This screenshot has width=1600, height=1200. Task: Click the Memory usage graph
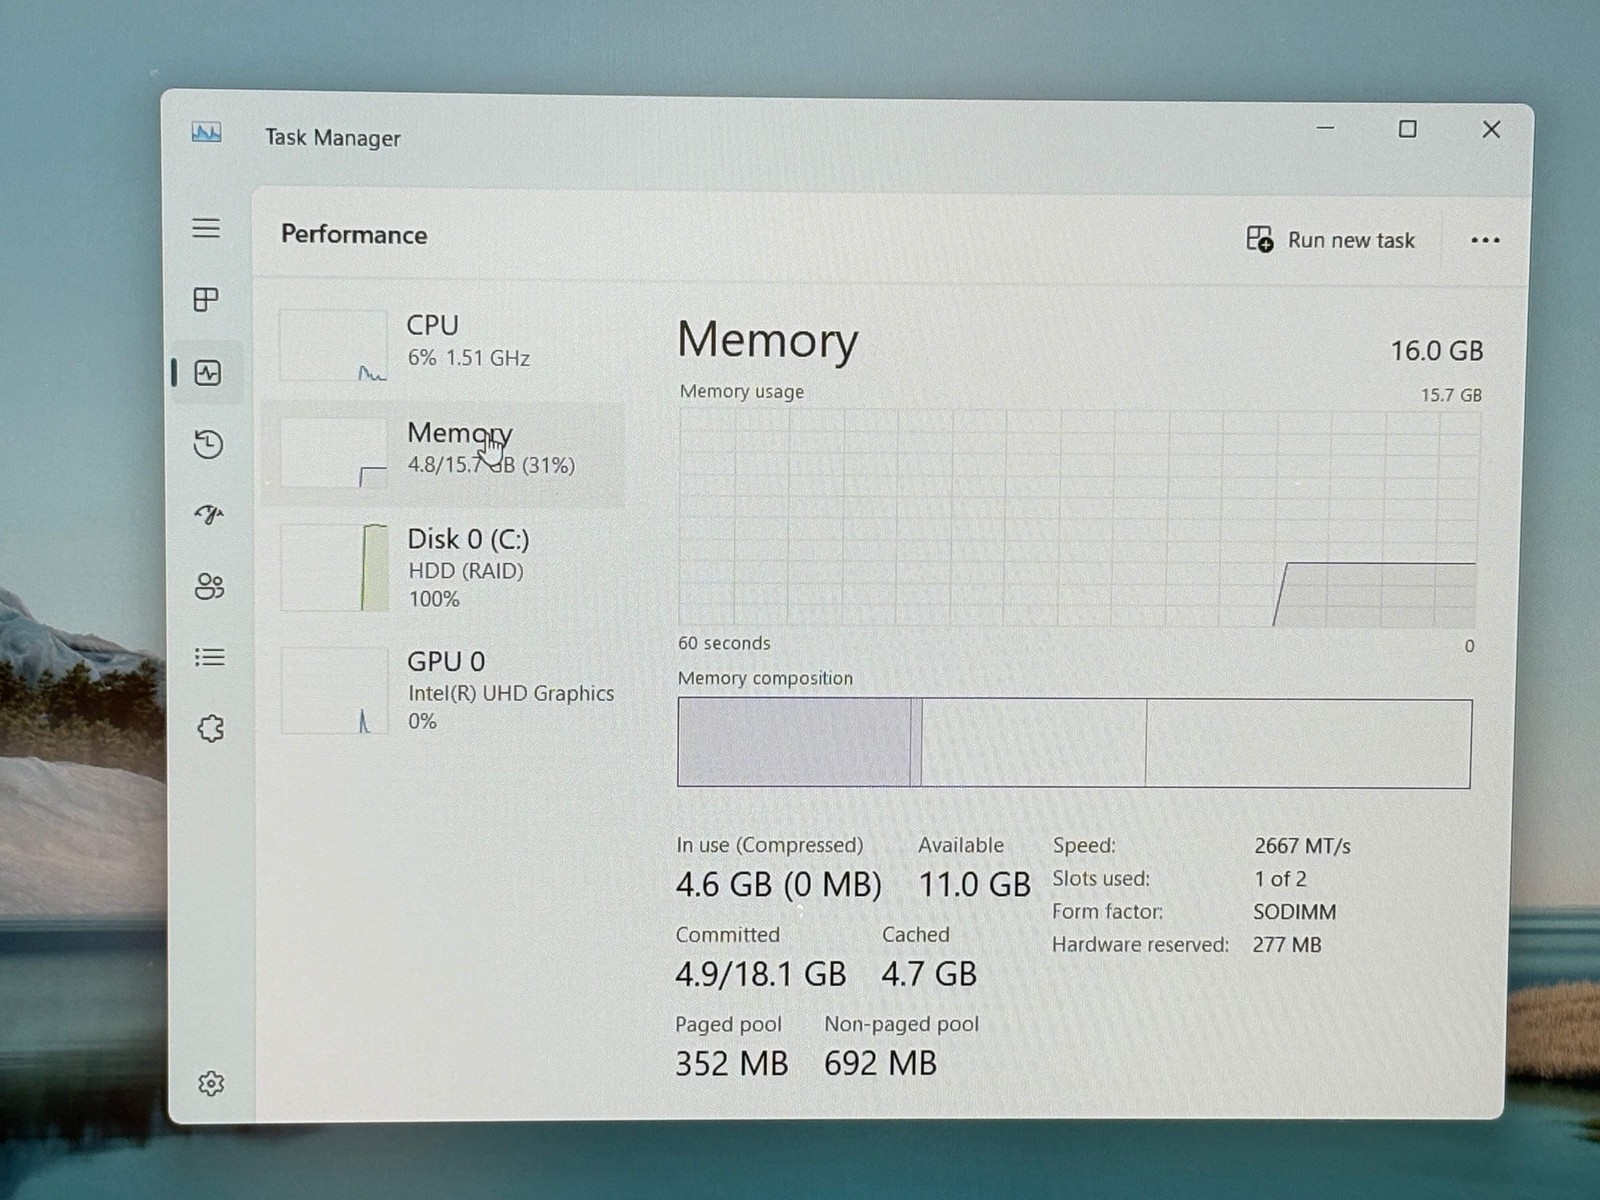1079,518
